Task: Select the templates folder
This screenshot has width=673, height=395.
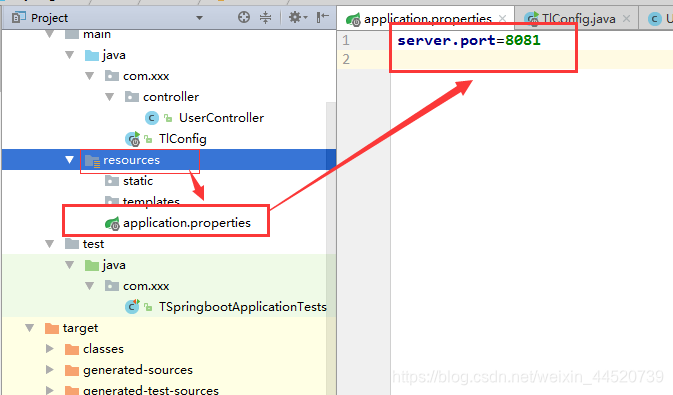Action: click(x=151, y=201)
